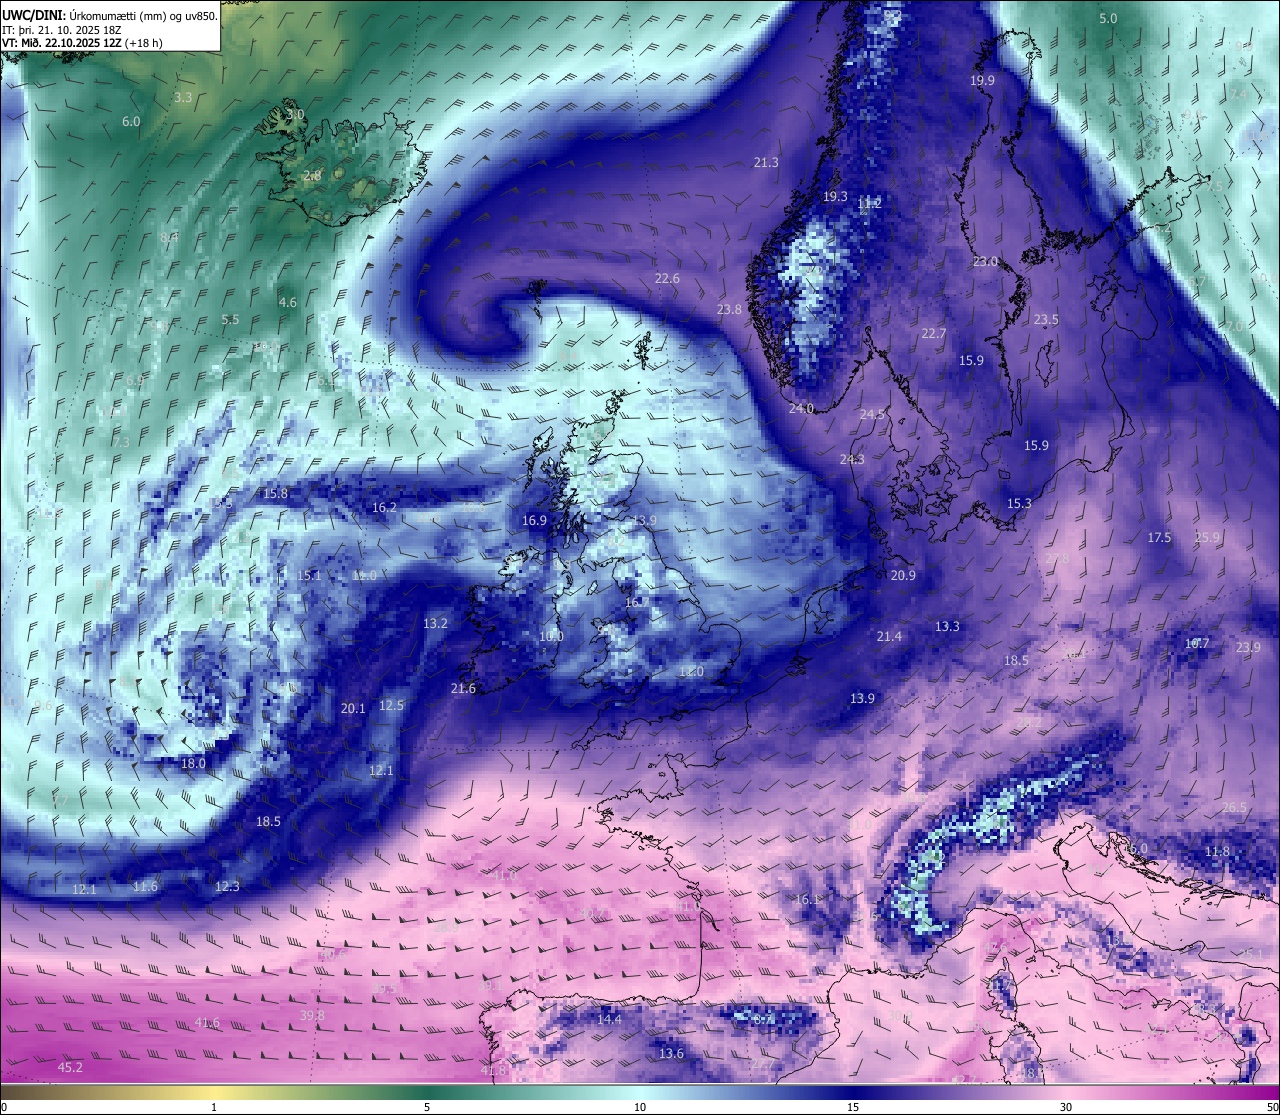The image size is (1280, 1115).
Task: Click the value '16.9' near Scotland
Action: click(534, 520)
